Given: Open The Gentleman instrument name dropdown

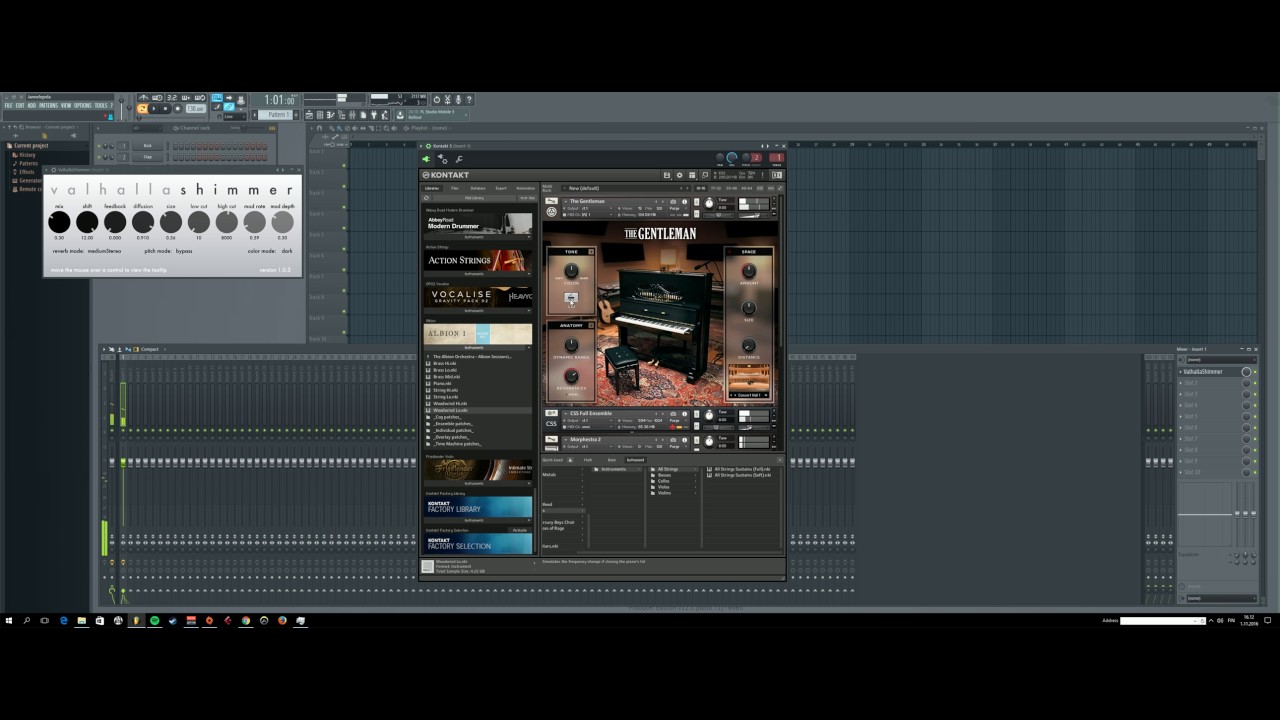Looking at the screenshot, I should 567,202.
